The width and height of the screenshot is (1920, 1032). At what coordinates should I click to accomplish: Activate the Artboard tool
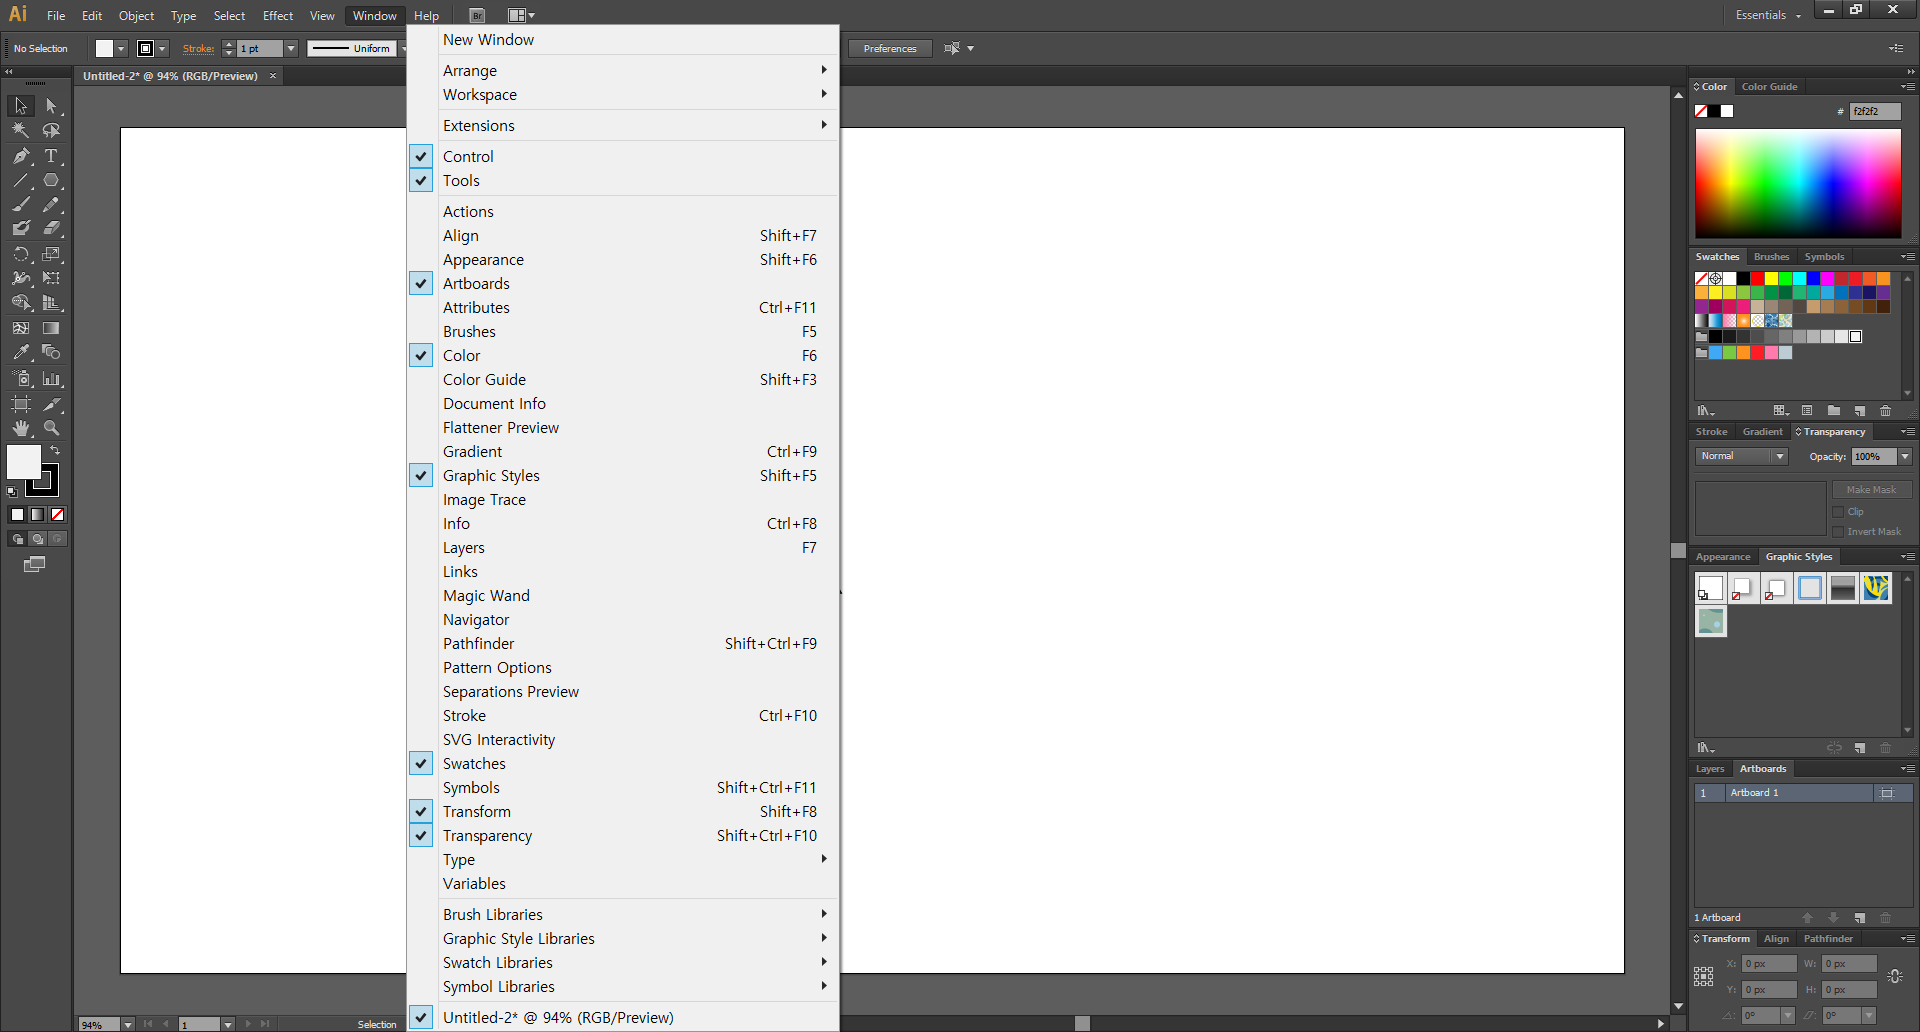click(x=20, y=404)
